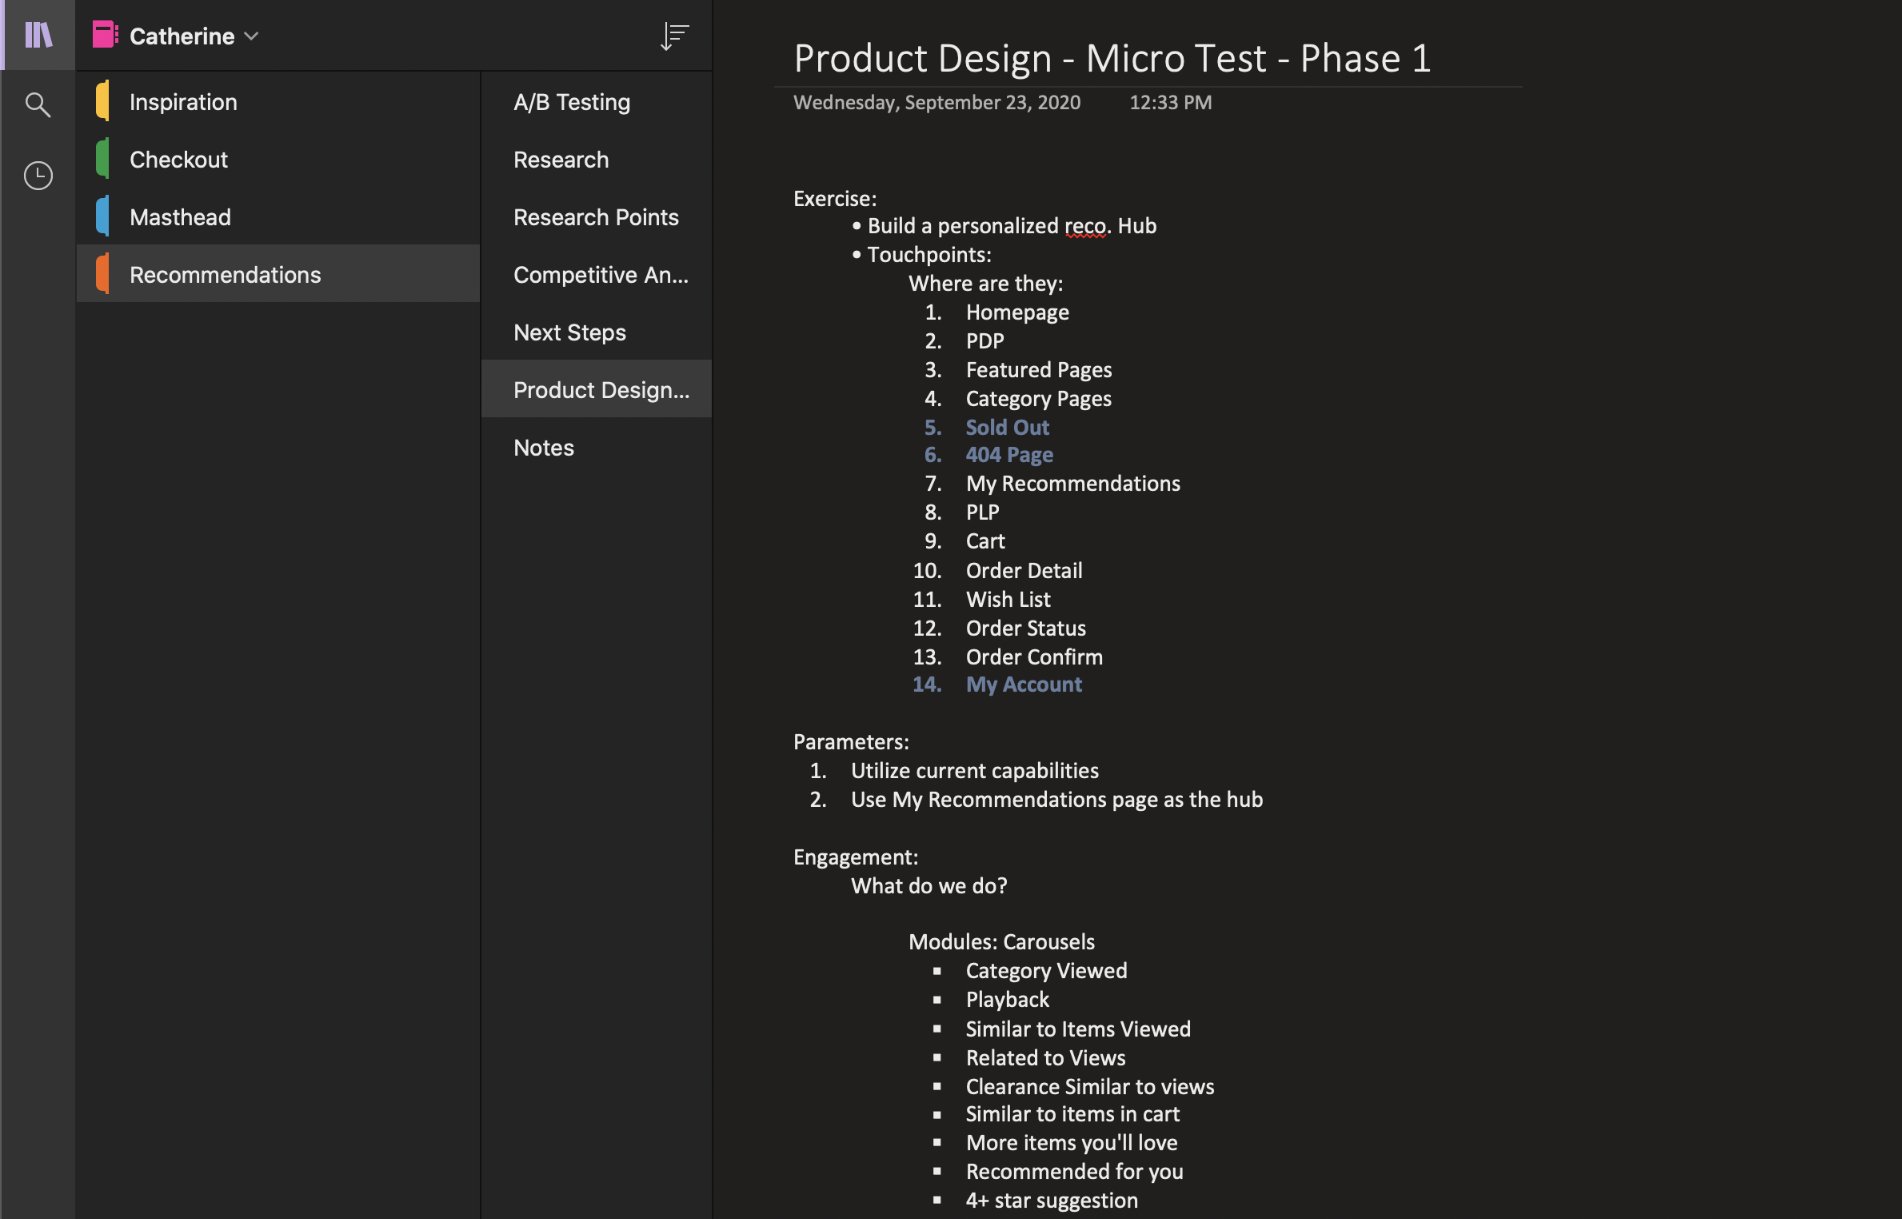Open the page sort options
The width and height of the screenshot is (1902, 1219).
tap(675, 35)
